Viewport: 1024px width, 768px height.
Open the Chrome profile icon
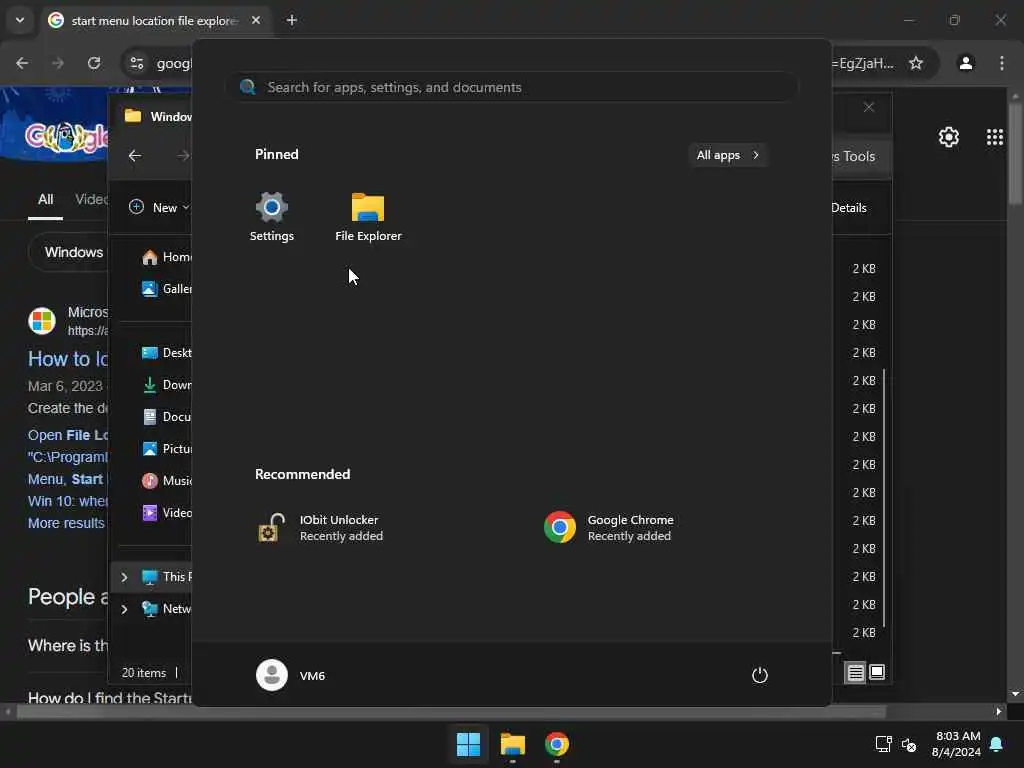pos(966,63)
